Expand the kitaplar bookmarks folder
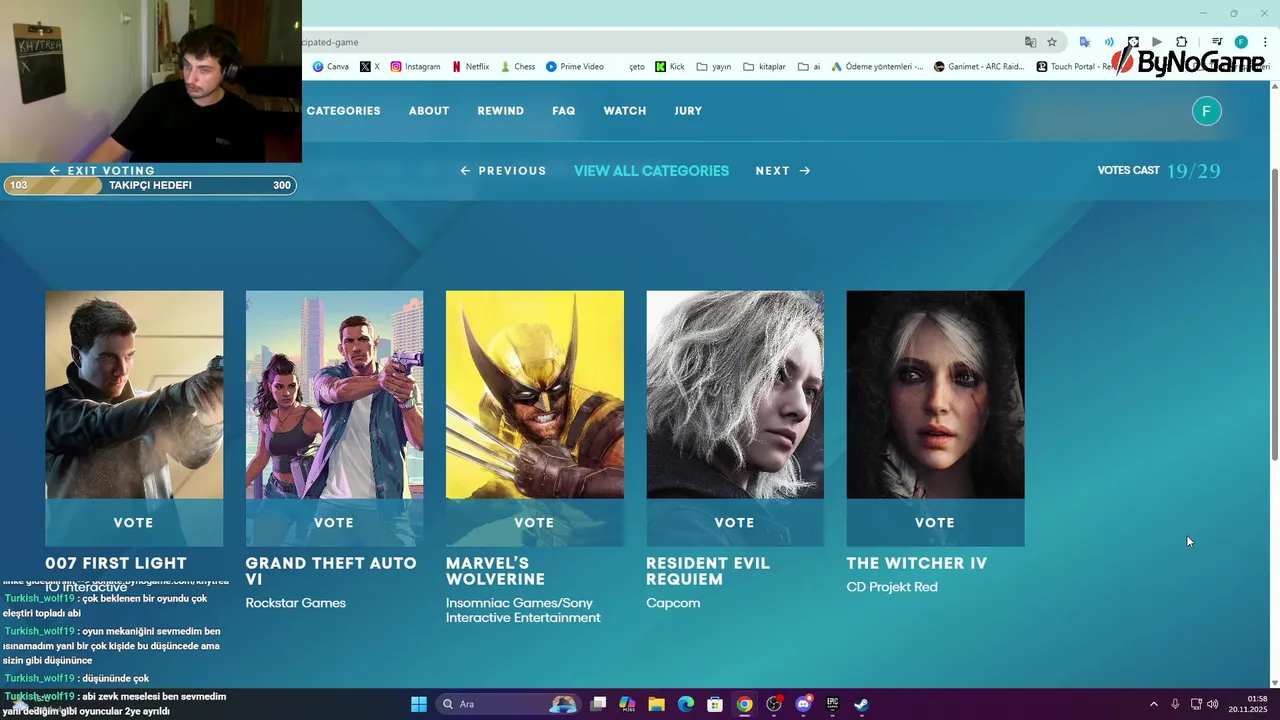The height and width of the screenshot is (720, 1280). 764,67
